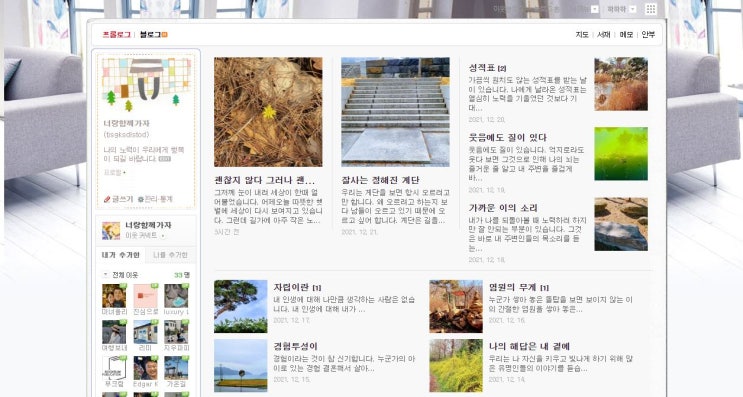
Task: Open neighbor 여행보내 avatar
Action: pos(114,332)
